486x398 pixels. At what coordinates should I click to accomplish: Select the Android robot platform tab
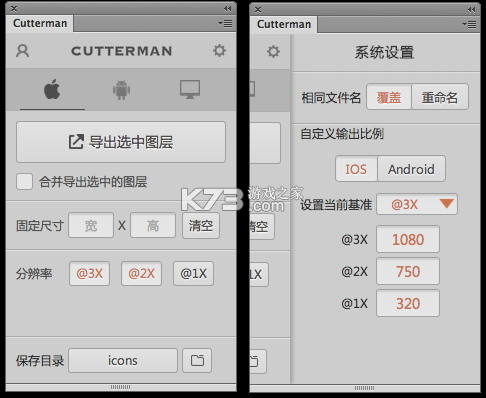coord(121,90)
